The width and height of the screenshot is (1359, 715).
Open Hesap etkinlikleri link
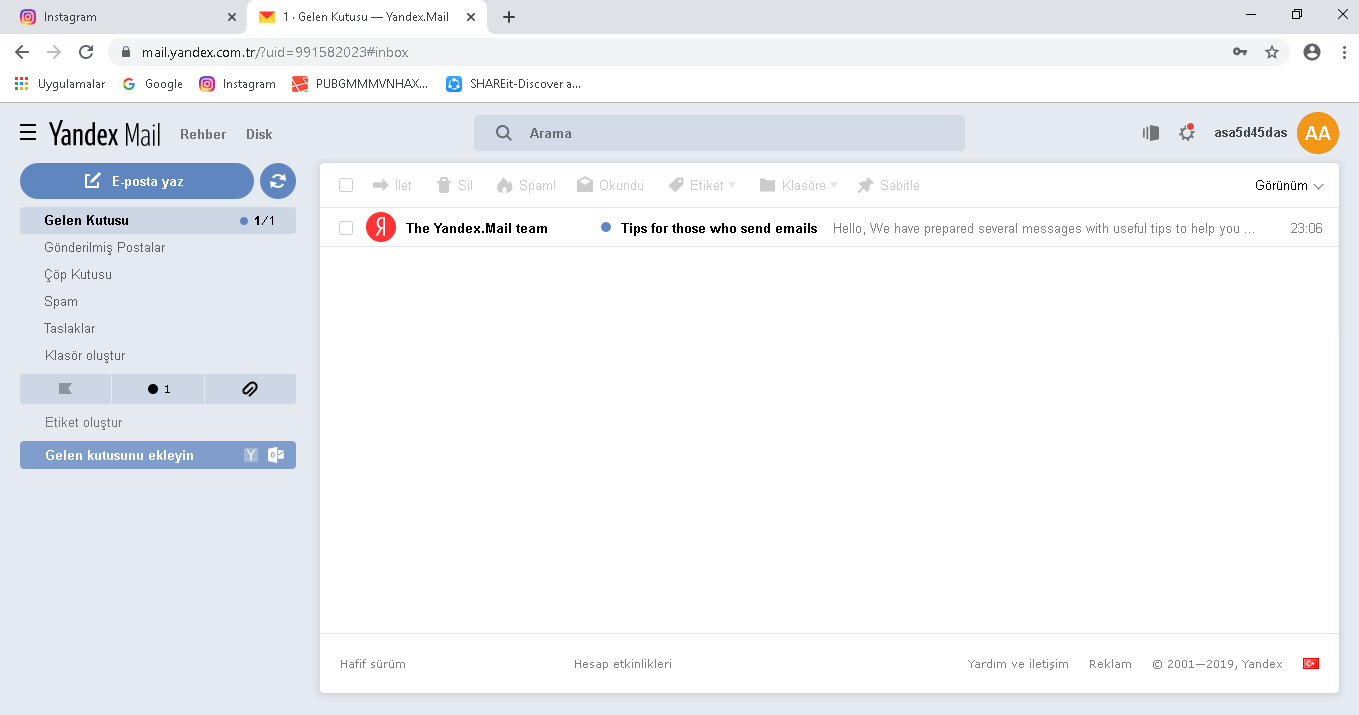(623, 664)
